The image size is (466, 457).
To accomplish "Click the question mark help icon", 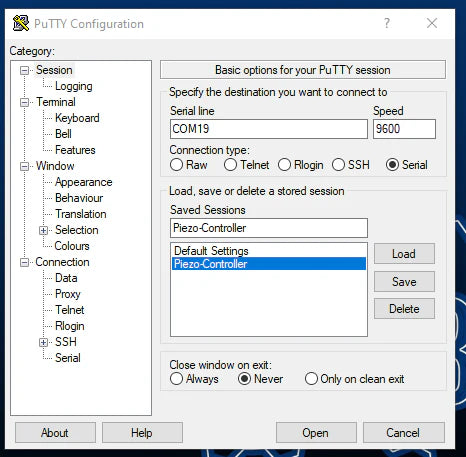I will (387, 23).
